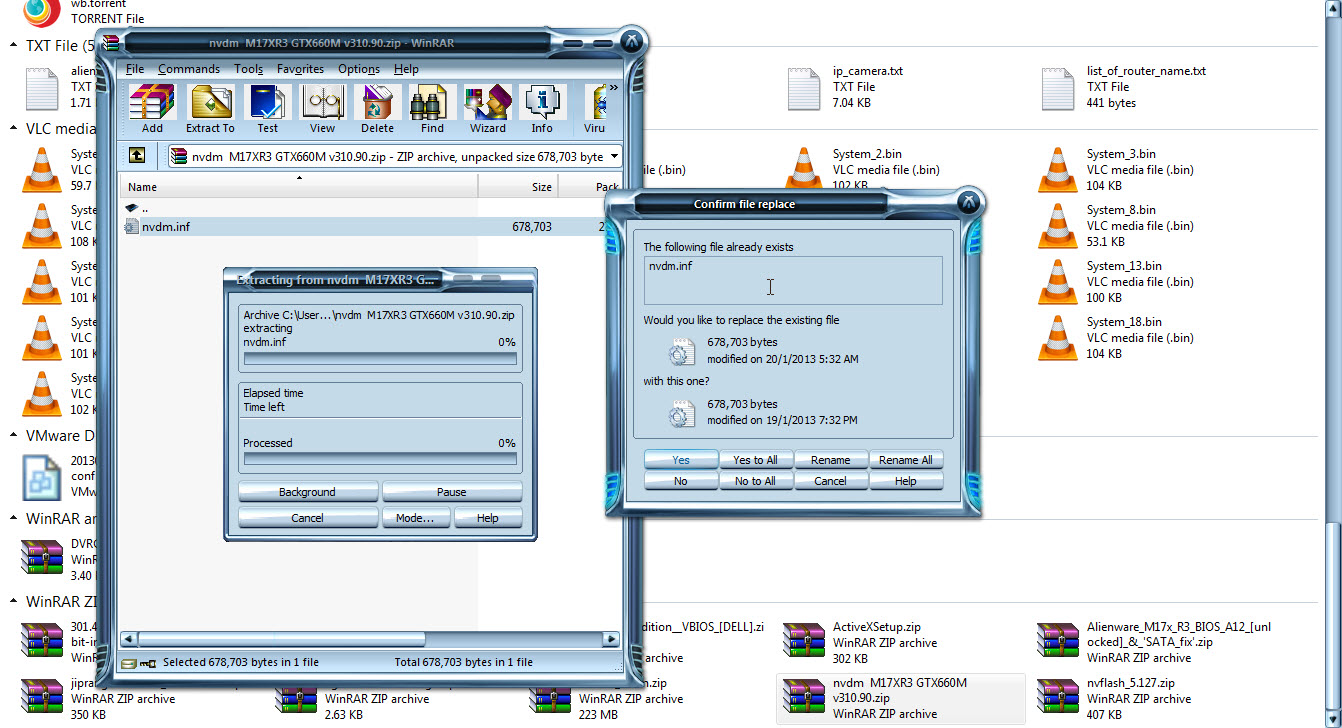The height and width of the screenshot is (728, 1342).
Task: Select the wb.torrent file icon in Explorer
Action: pos(40,10)
